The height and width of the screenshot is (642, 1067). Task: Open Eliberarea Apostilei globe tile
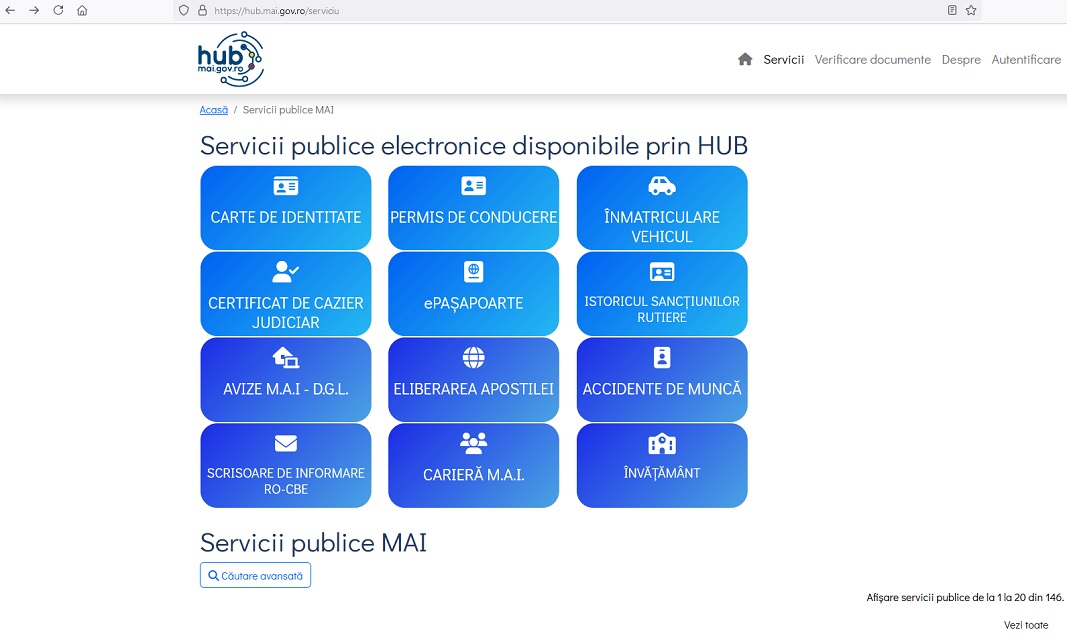click(473, 380)
